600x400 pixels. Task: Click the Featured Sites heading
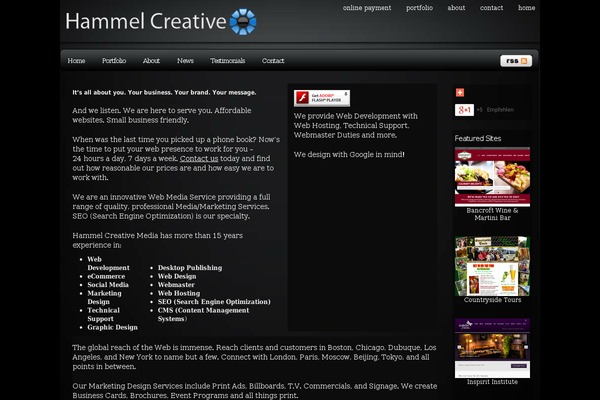click(478, 139)
